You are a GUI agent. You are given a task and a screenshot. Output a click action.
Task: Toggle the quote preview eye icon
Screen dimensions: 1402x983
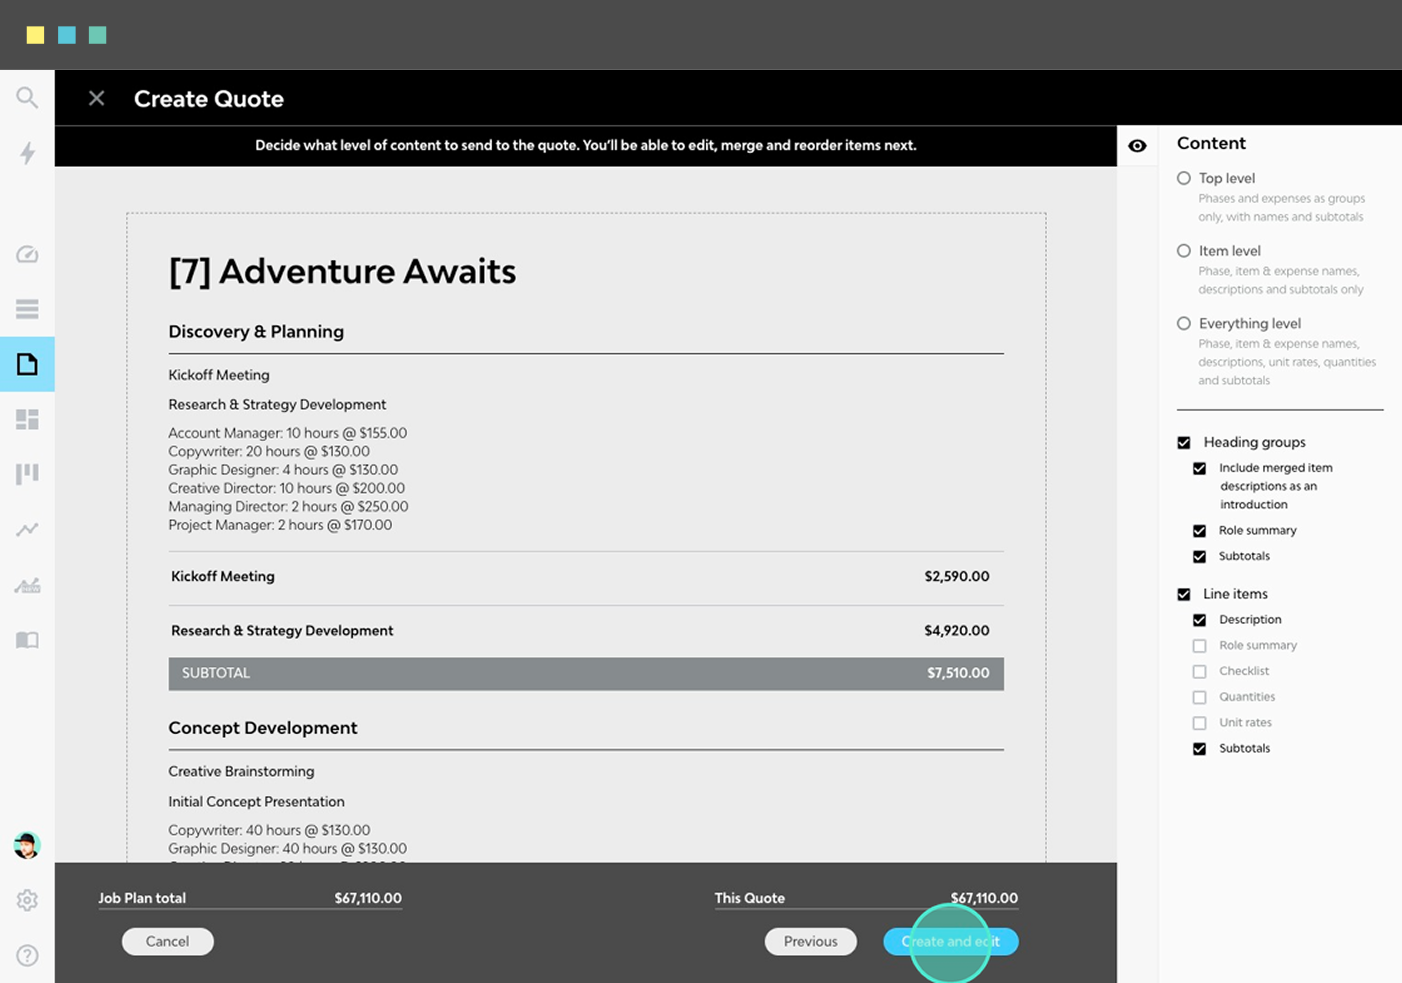pos(1137,145)
